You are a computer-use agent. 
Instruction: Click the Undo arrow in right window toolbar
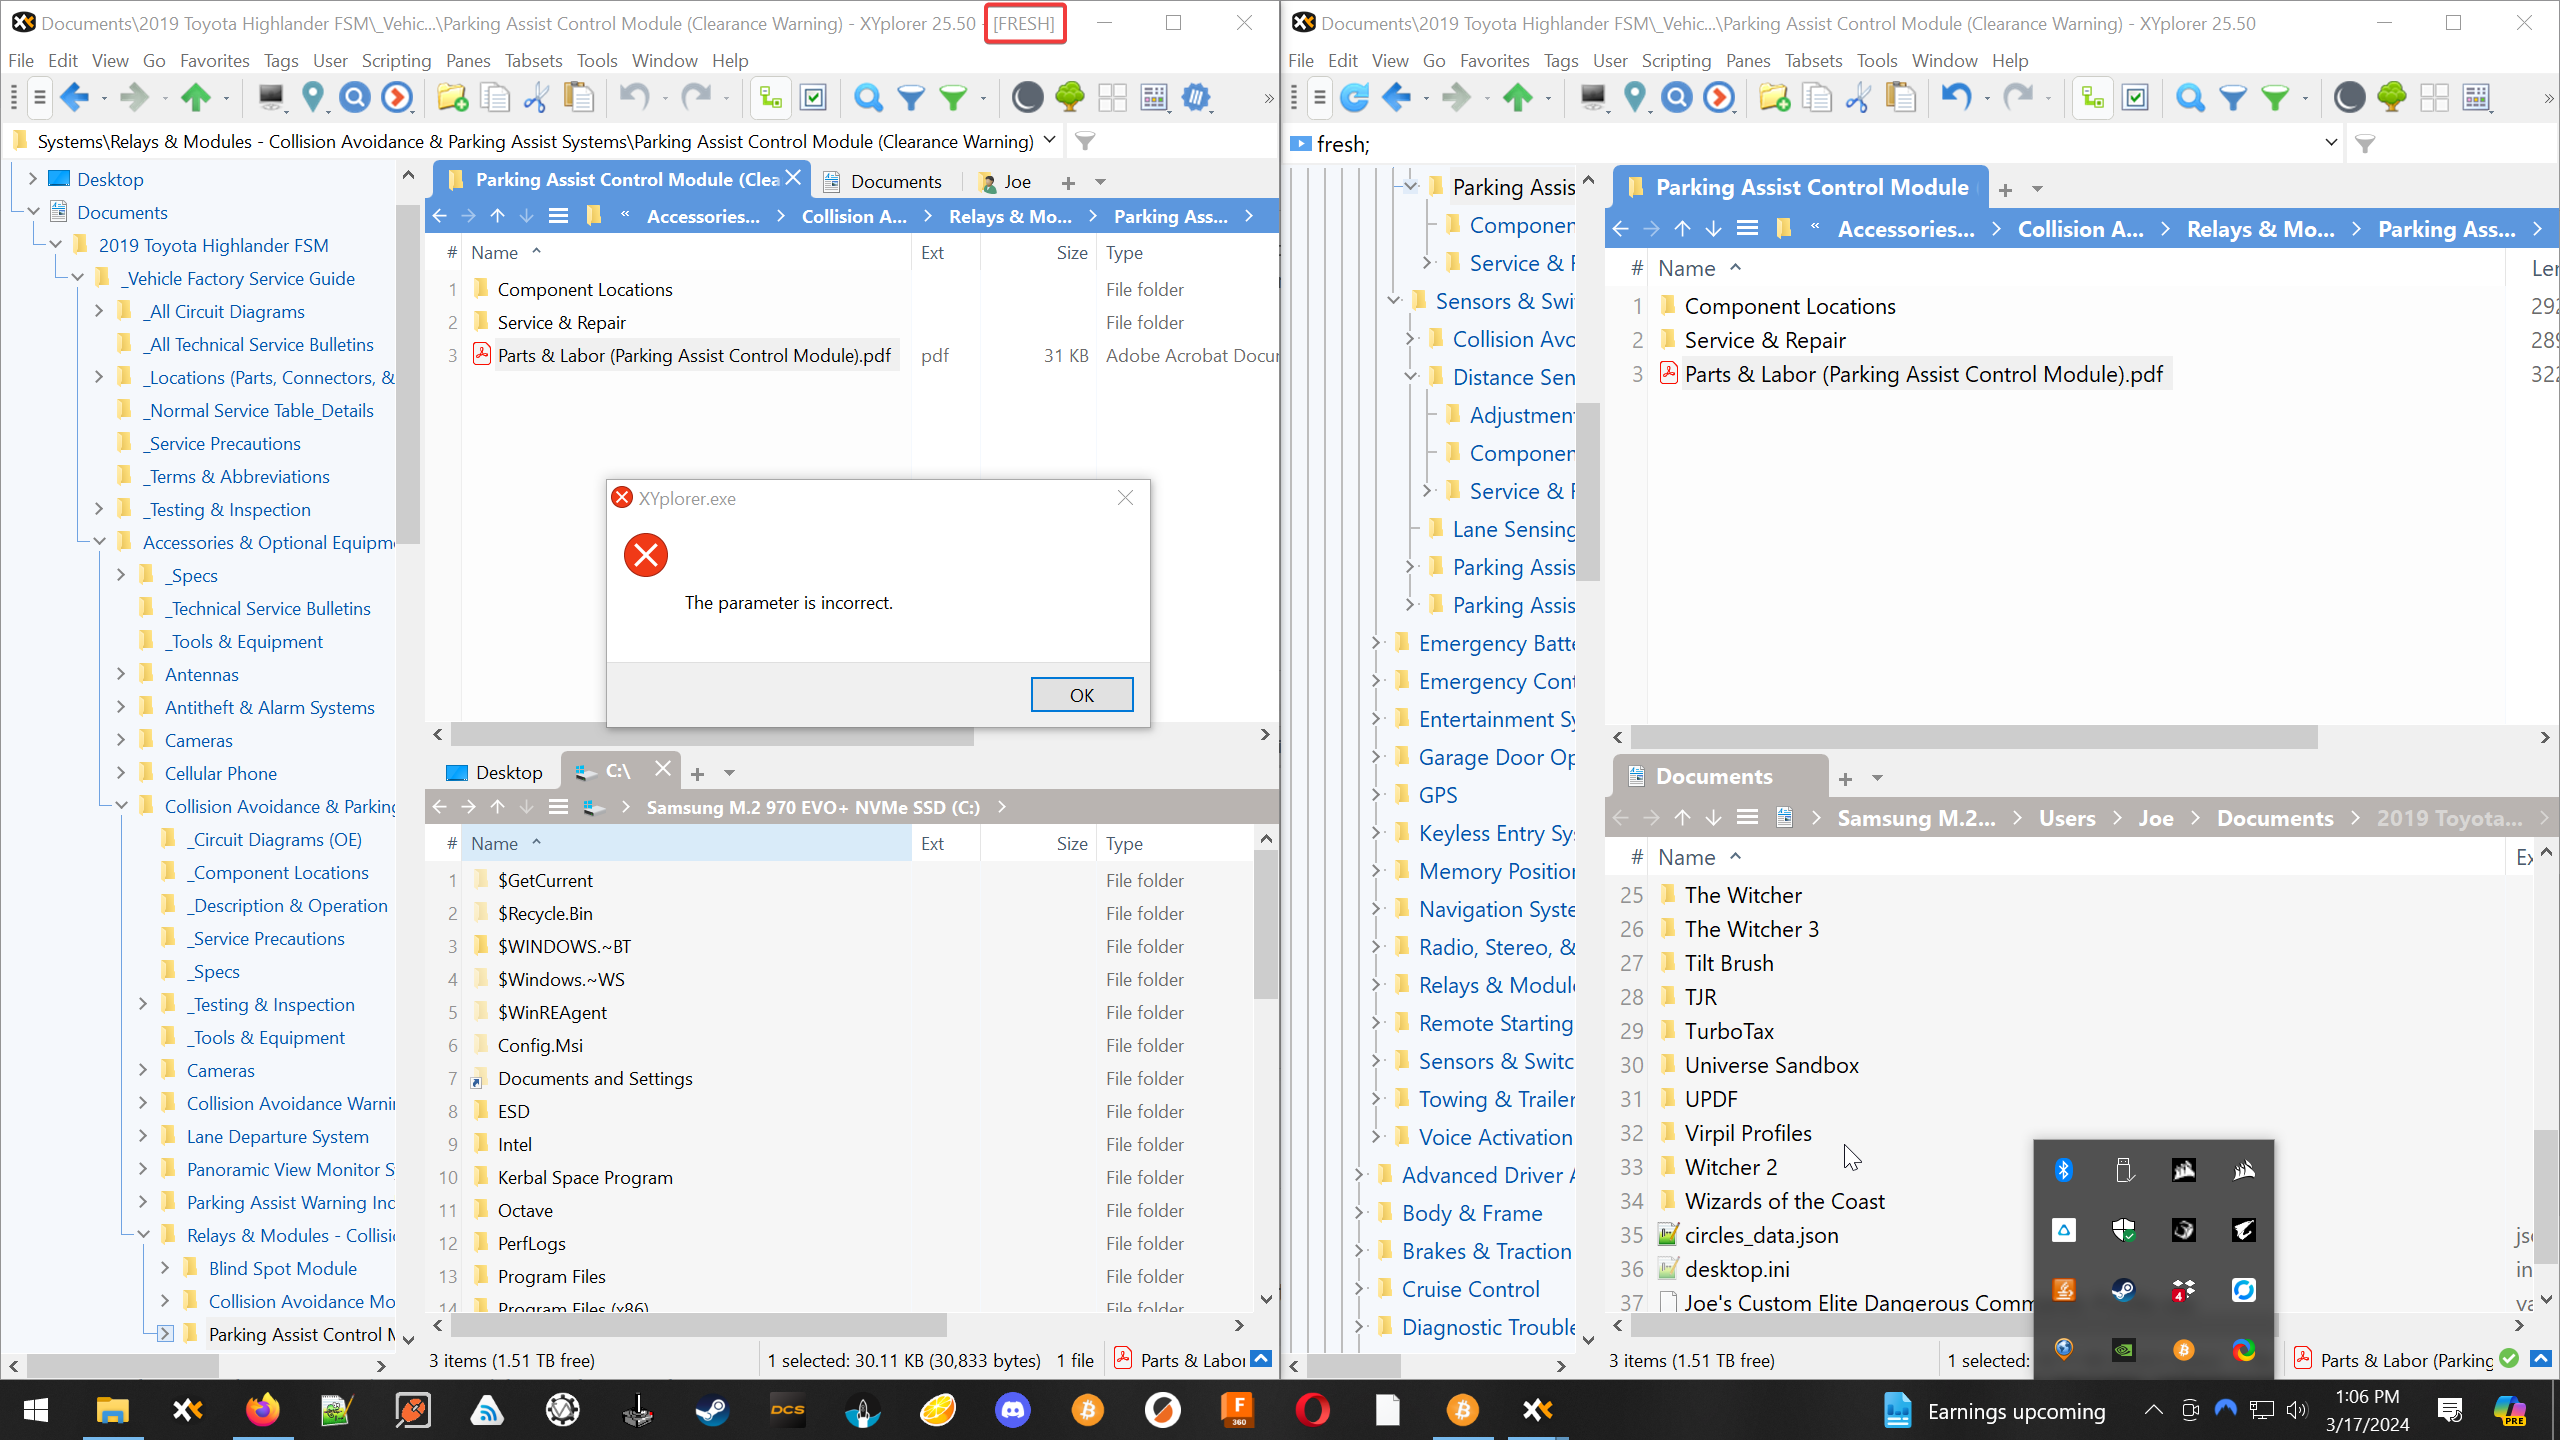(x=1955, y=97)
